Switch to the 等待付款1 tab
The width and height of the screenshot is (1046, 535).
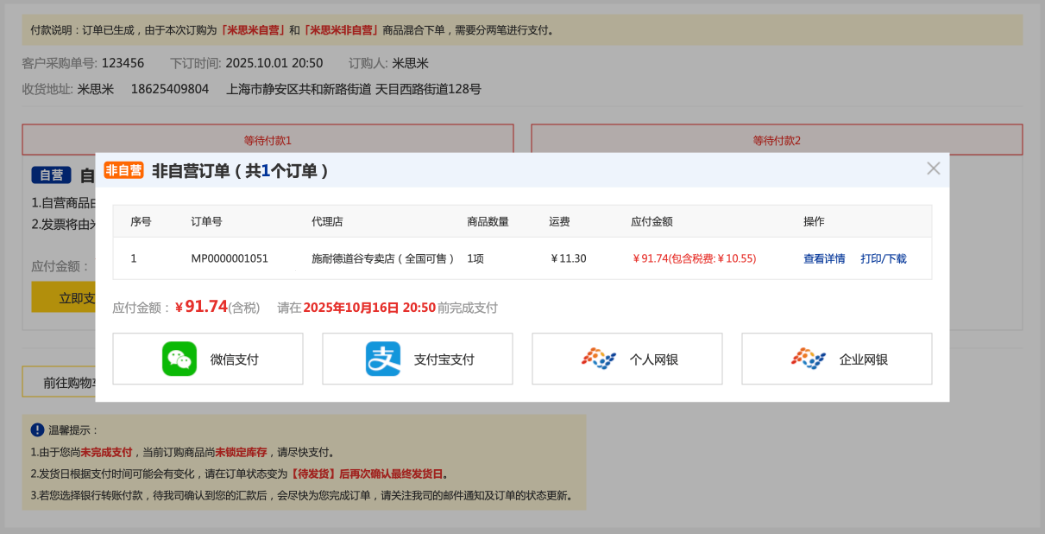(x=268, y=140)
